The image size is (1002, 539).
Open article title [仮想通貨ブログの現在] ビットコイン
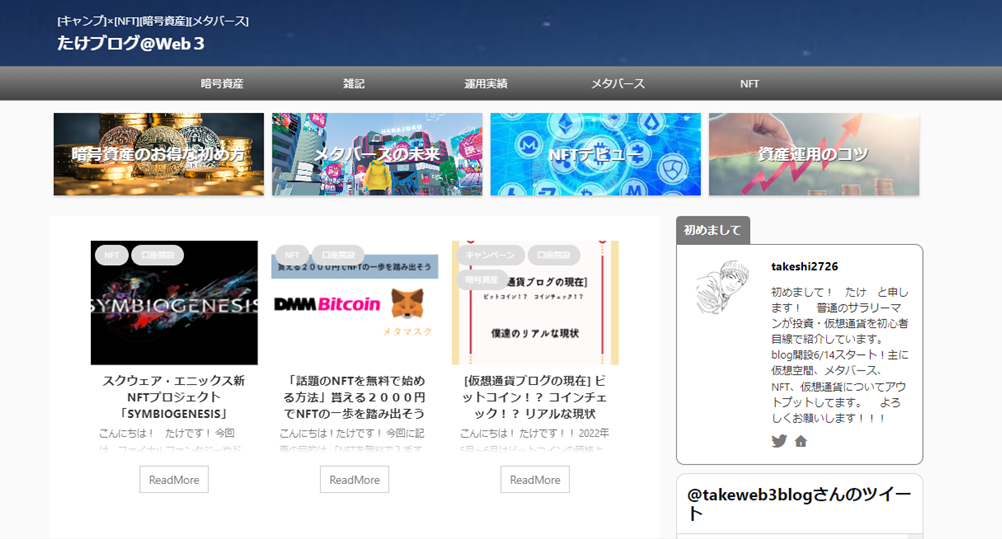(x=535, y=397)
